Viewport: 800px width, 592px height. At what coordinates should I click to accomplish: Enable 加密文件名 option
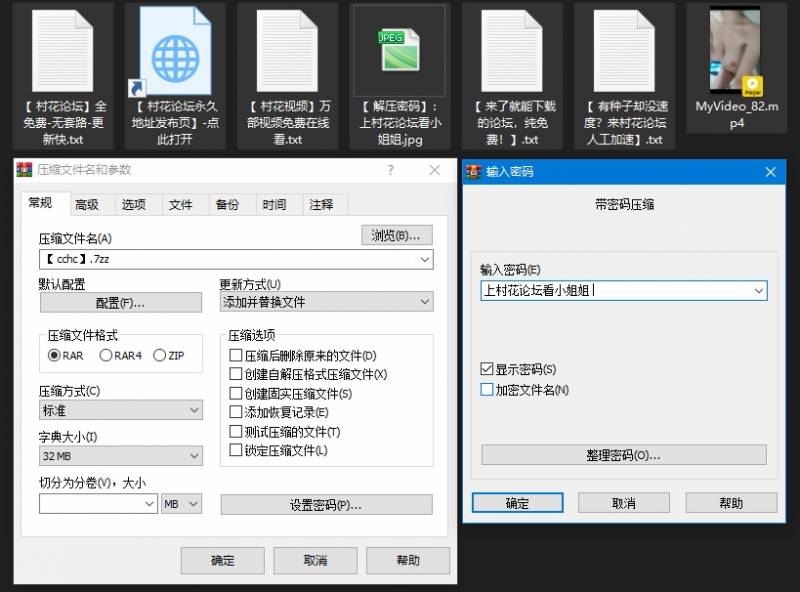484,389
